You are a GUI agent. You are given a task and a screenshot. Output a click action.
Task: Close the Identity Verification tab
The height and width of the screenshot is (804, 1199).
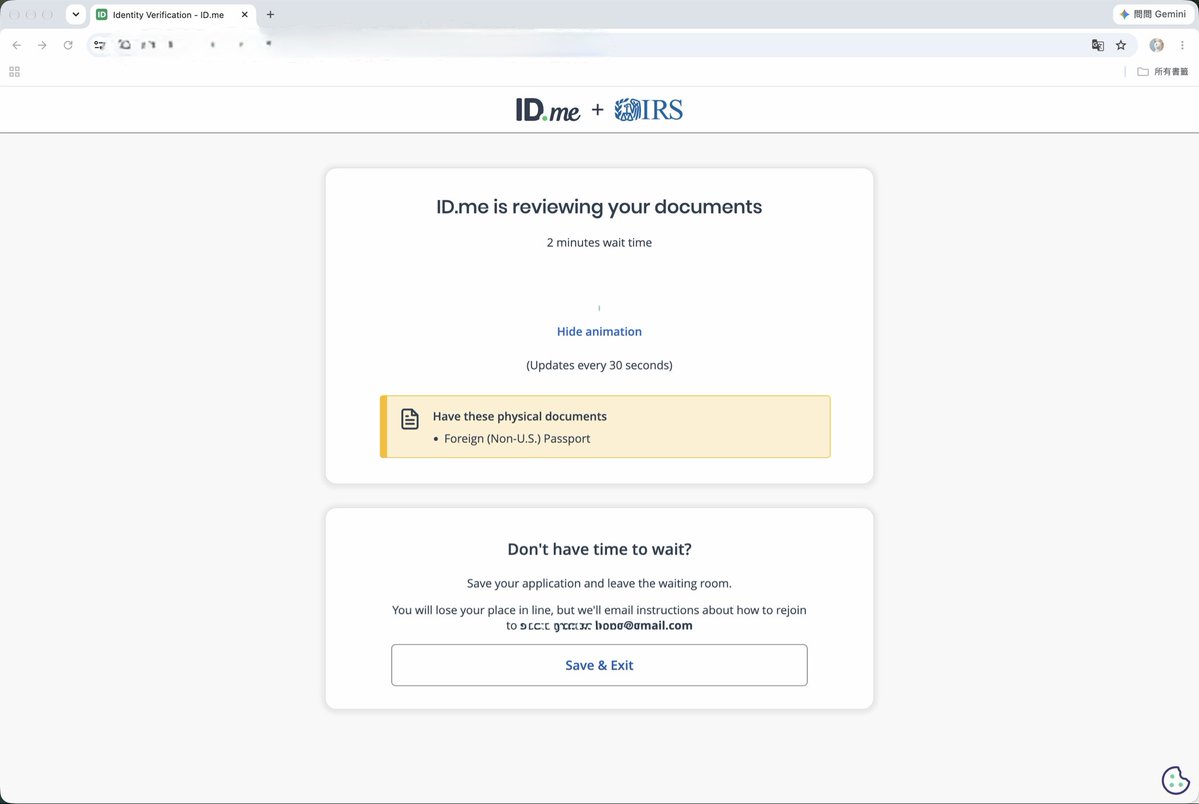click(x=245, y=15)
